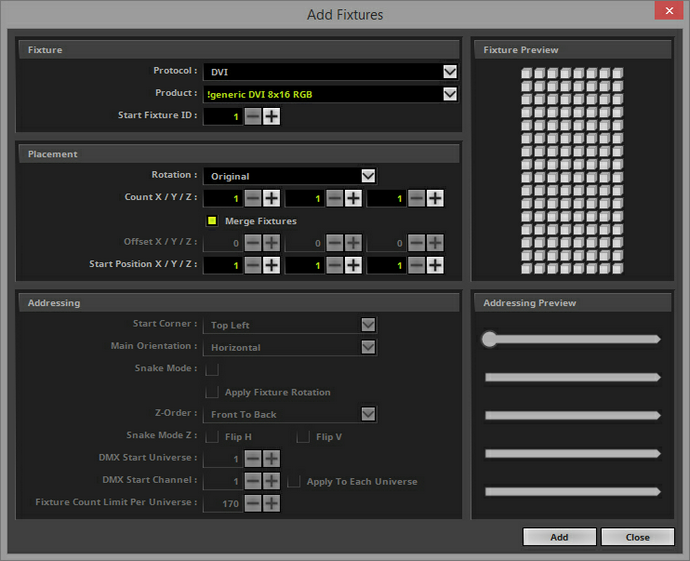Increase Fixture Count Limit Per Universe
The image size is (690, 561).
point(272,504)
